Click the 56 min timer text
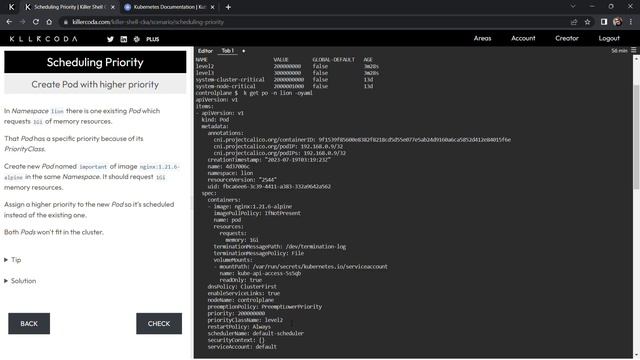 click(619, 51)
